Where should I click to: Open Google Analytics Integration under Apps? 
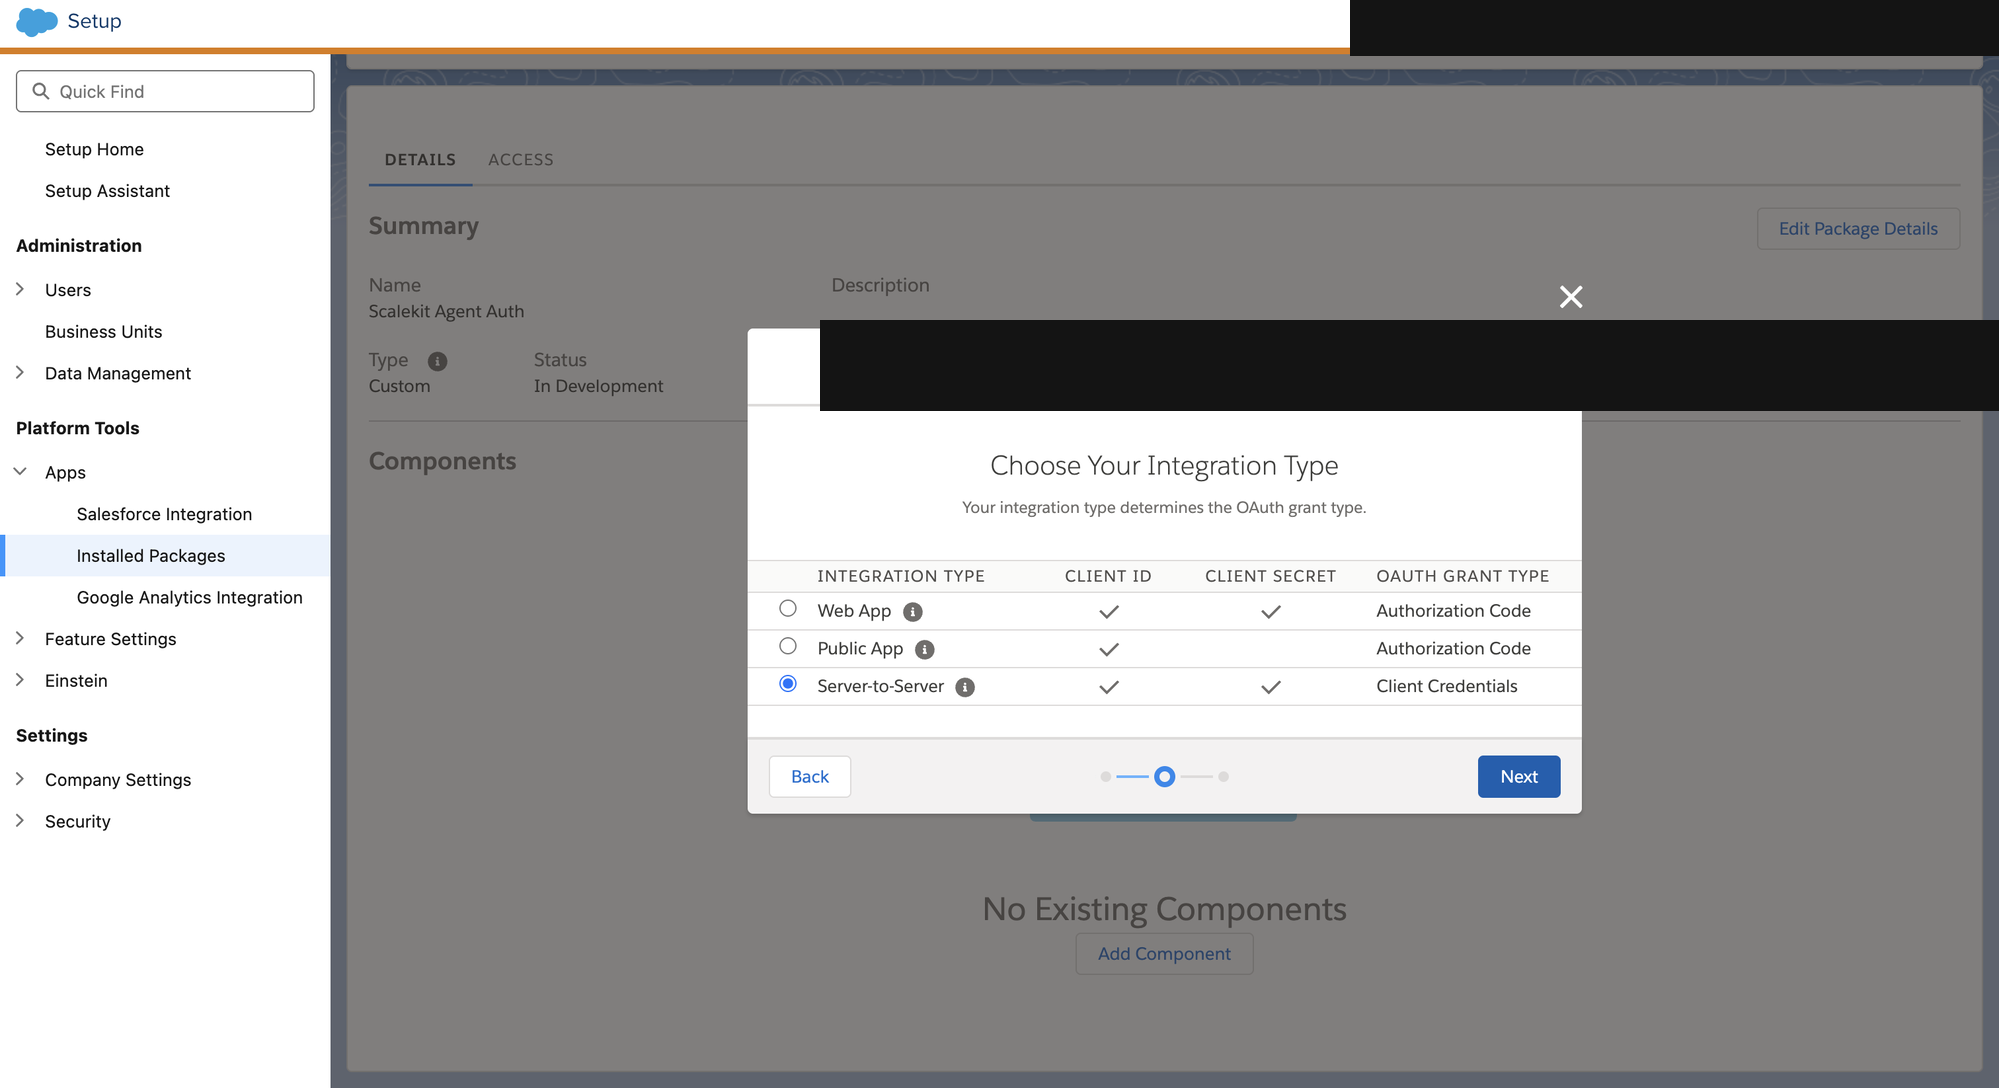pyautogui.click(x=189, y=597)
